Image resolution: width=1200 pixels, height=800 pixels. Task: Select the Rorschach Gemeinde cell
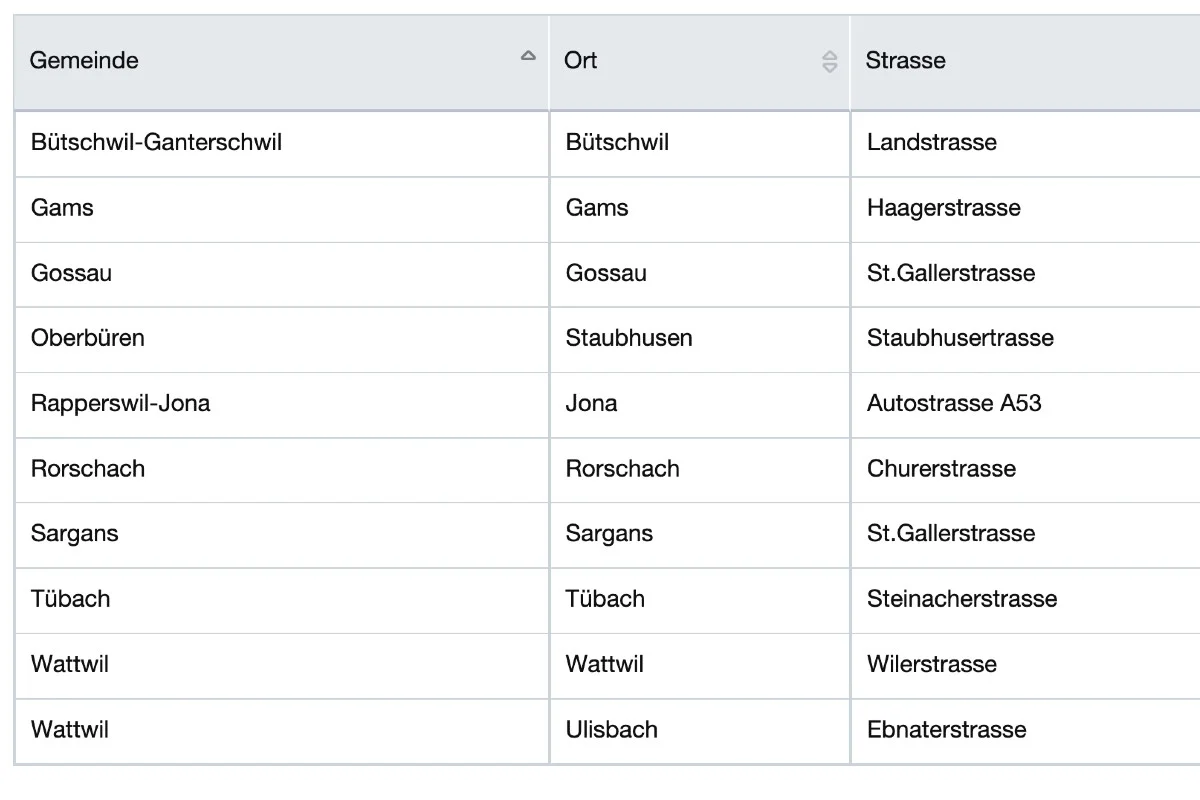pyautogui.click(x=282, y=470)
